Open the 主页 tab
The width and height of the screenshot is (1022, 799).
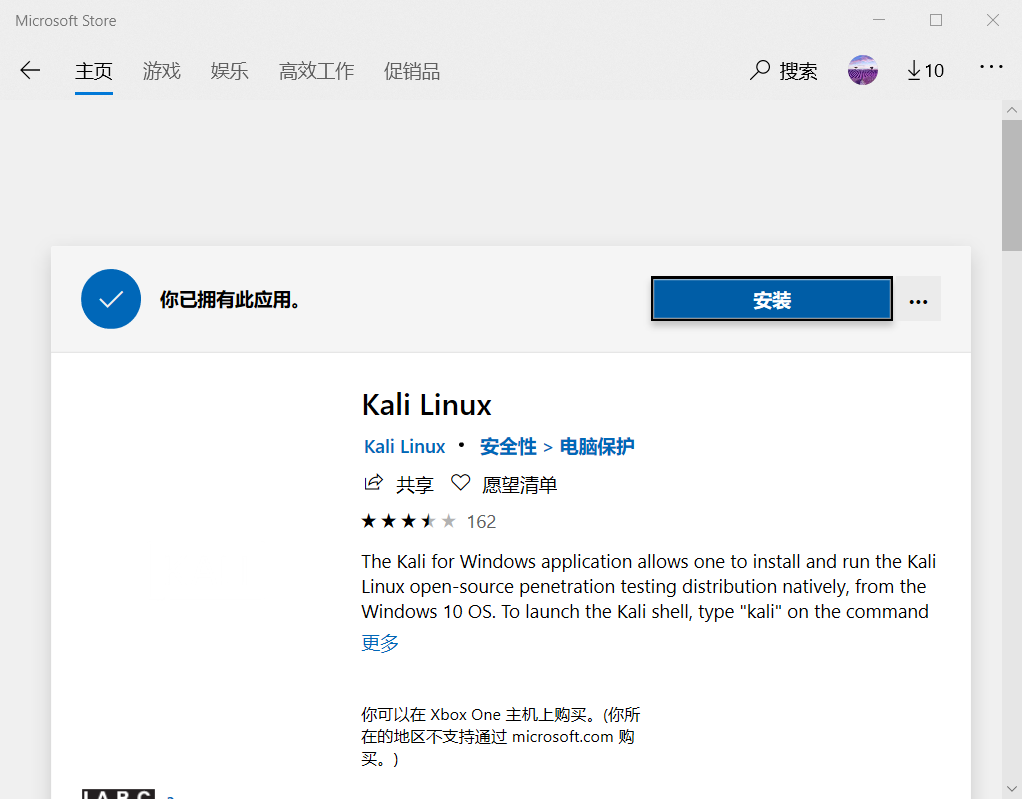(94, 71)
